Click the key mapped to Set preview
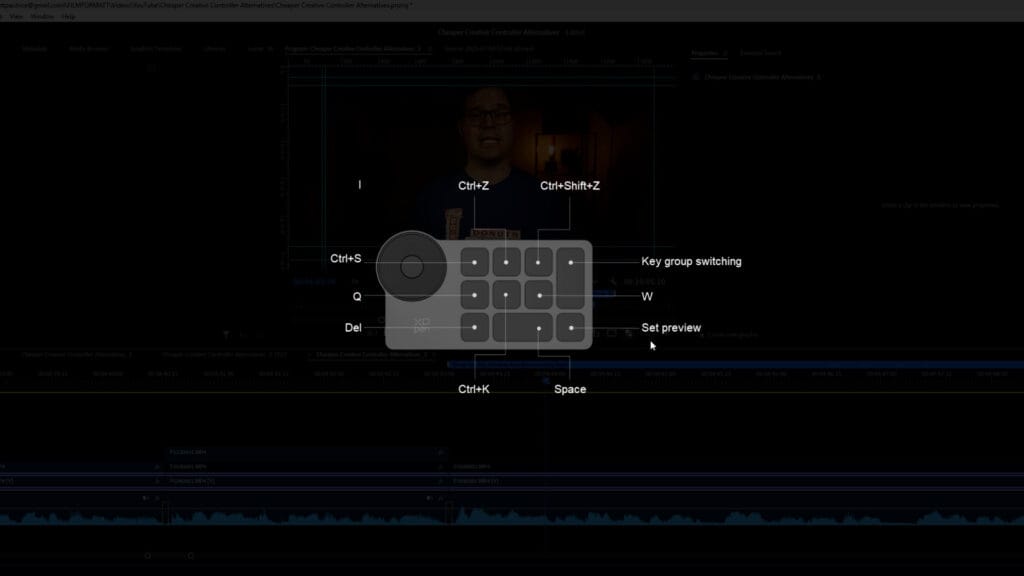The width and height of the screenshot is (1024, 576). (x=571, y=327)
